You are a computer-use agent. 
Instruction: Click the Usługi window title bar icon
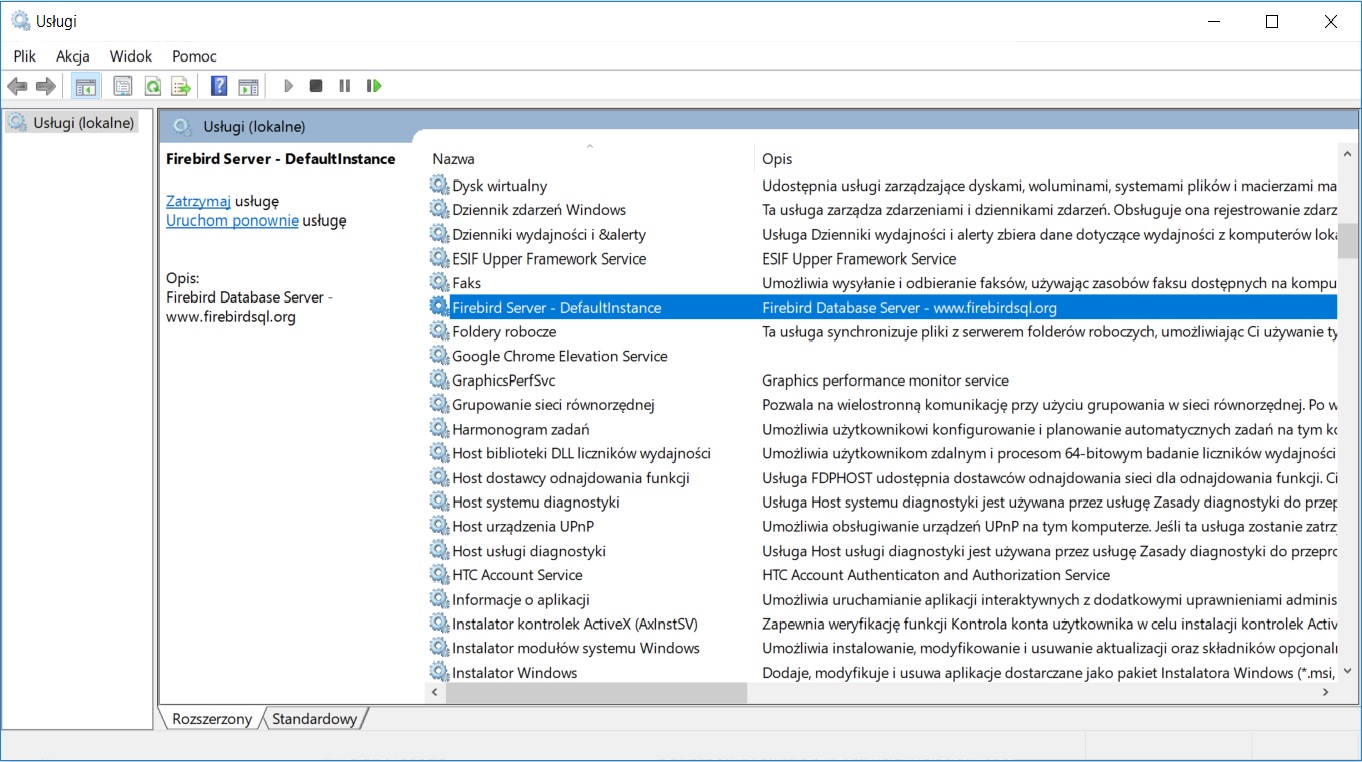click(x=20, y=21)
